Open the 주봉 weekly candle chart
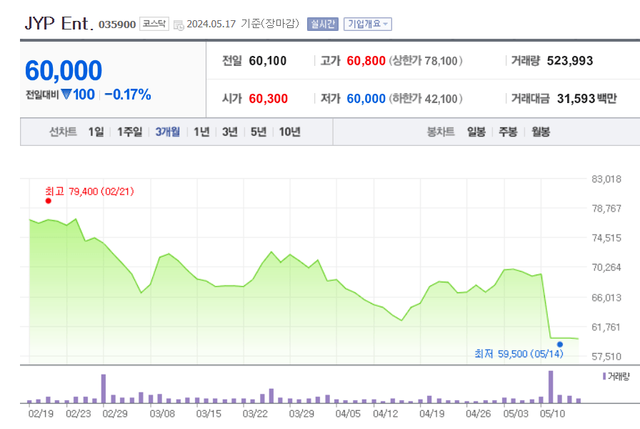 point(509,132)
